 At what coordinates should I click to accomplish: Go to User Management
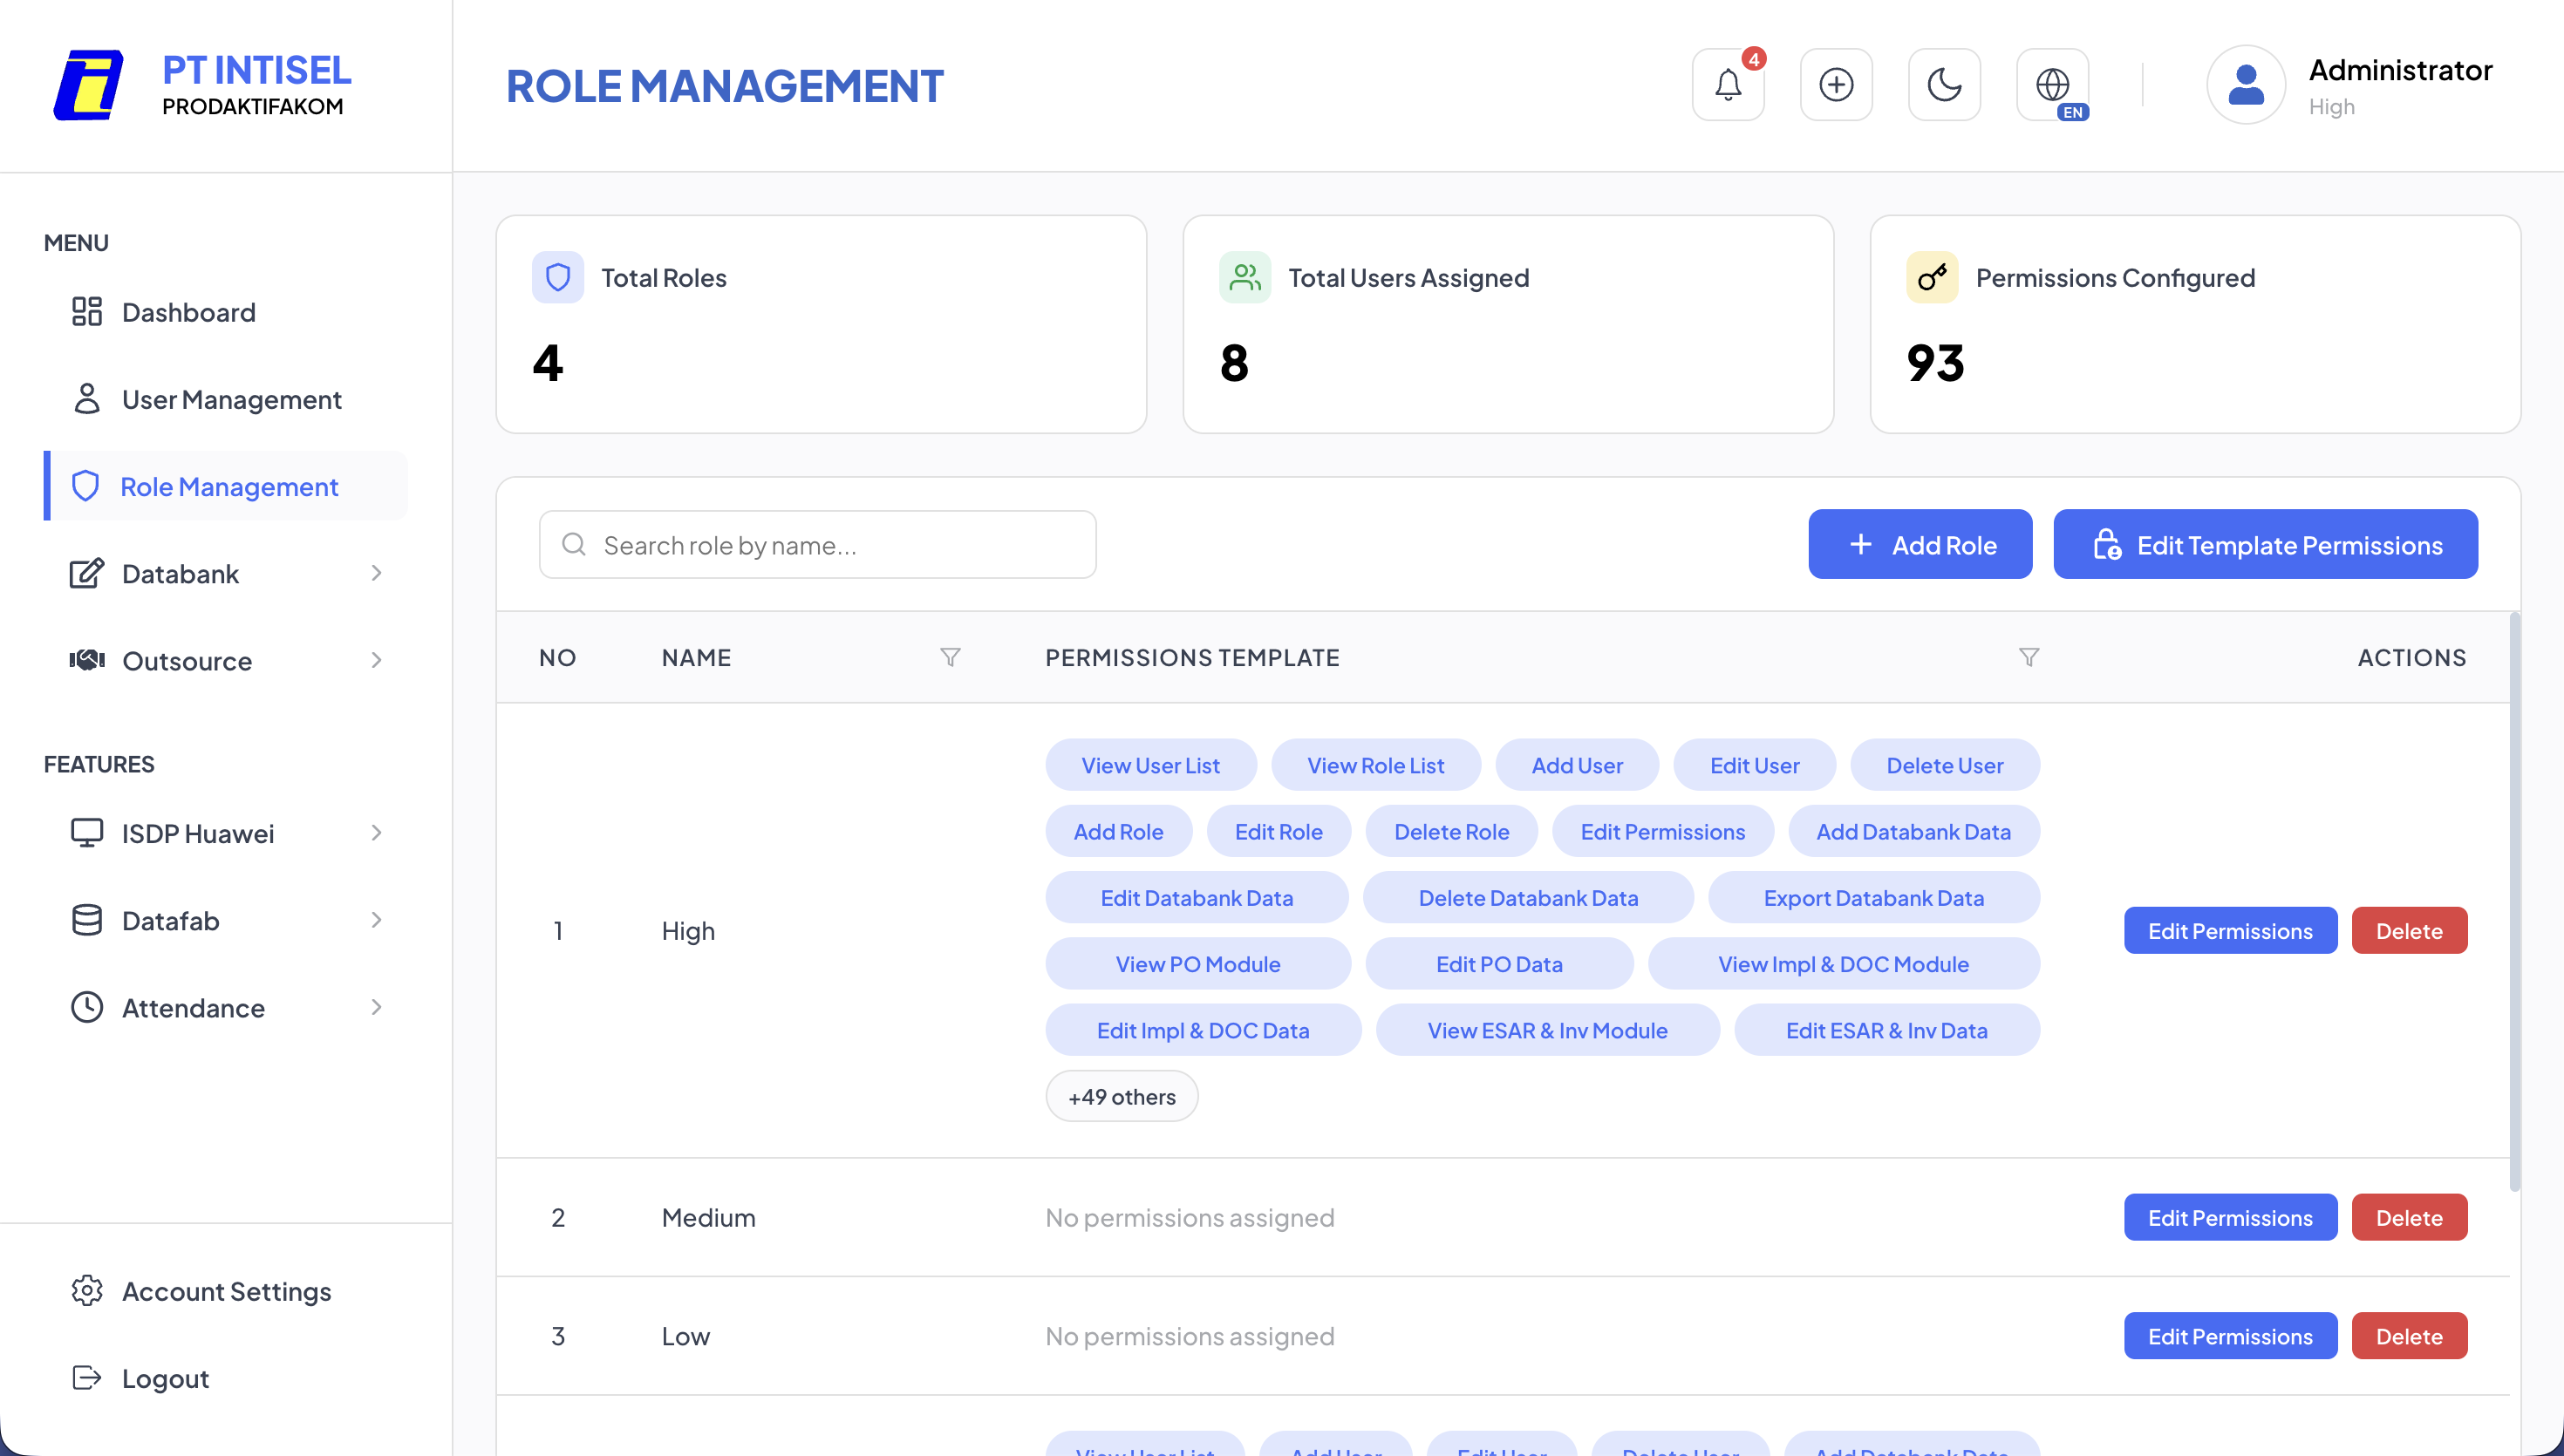click(226, 399)
